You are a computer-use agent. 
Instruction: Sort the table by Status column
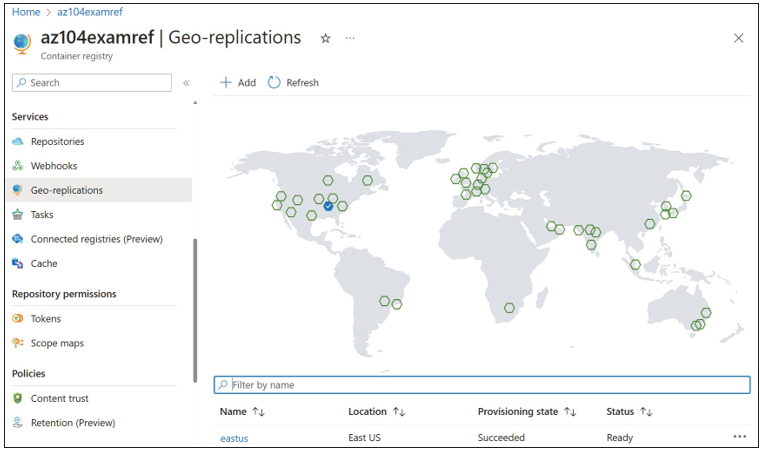629,412
